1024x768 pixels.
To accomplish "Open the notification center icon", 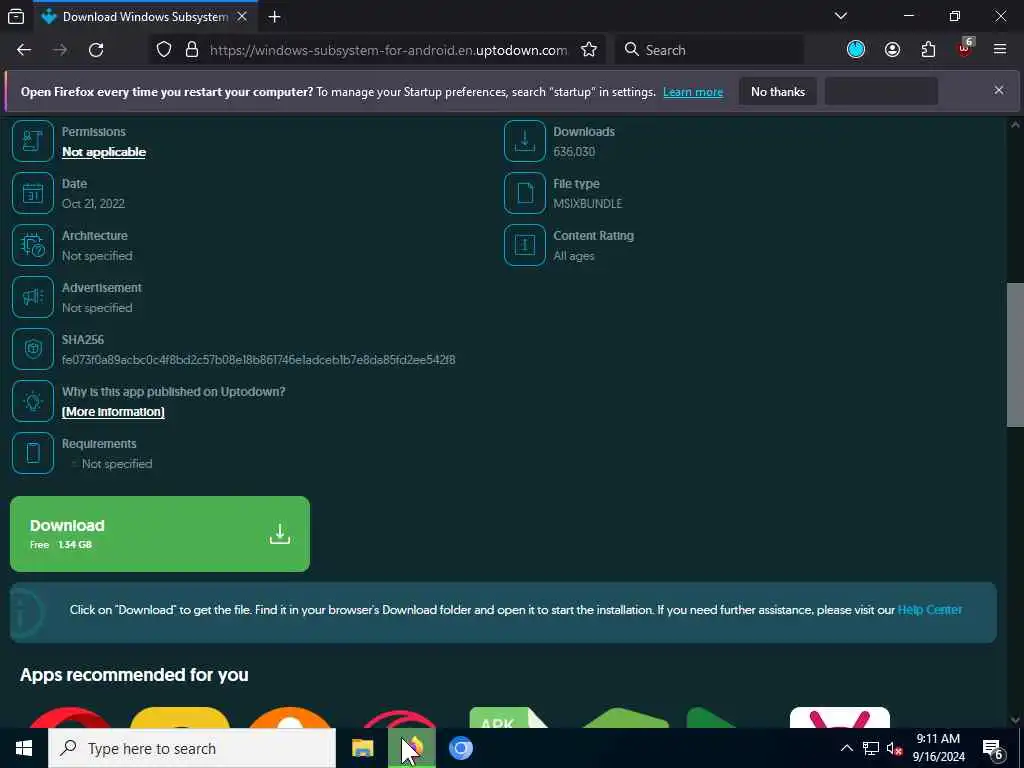I will click(993, 749).
